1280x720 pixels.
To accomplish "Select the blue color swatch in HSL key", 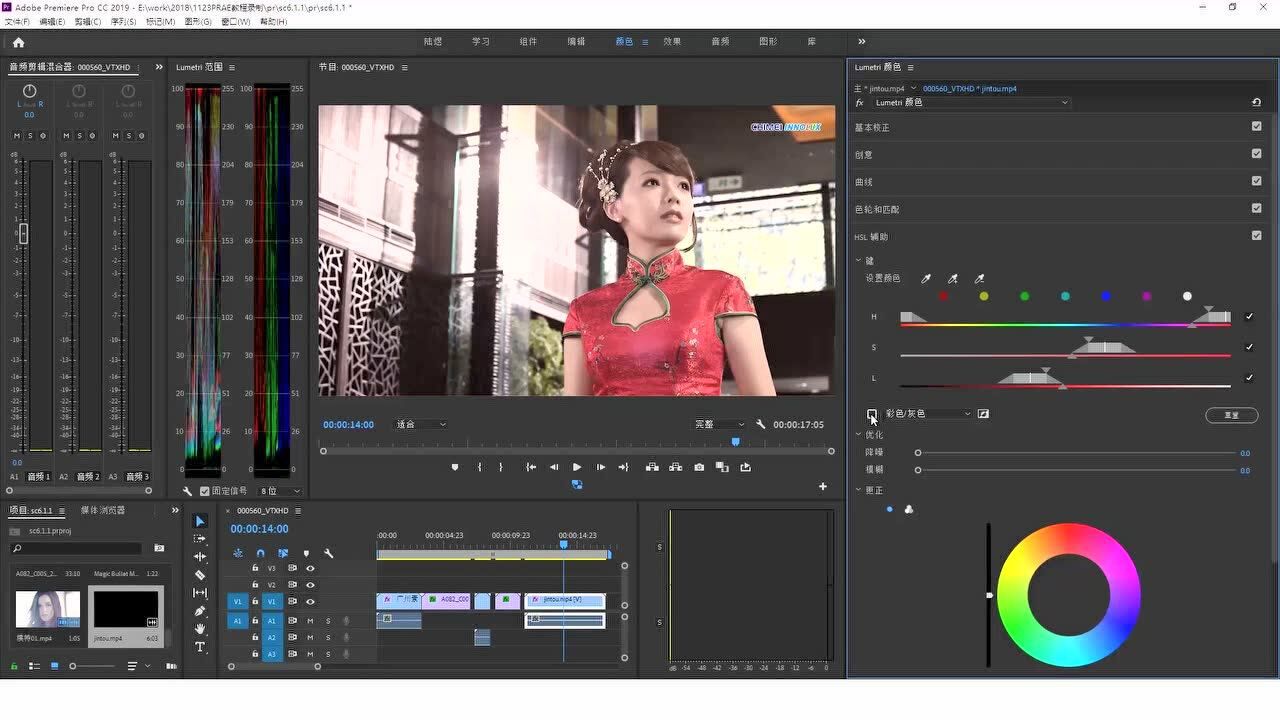I will pyautogui.click(x=1106, y=296).
